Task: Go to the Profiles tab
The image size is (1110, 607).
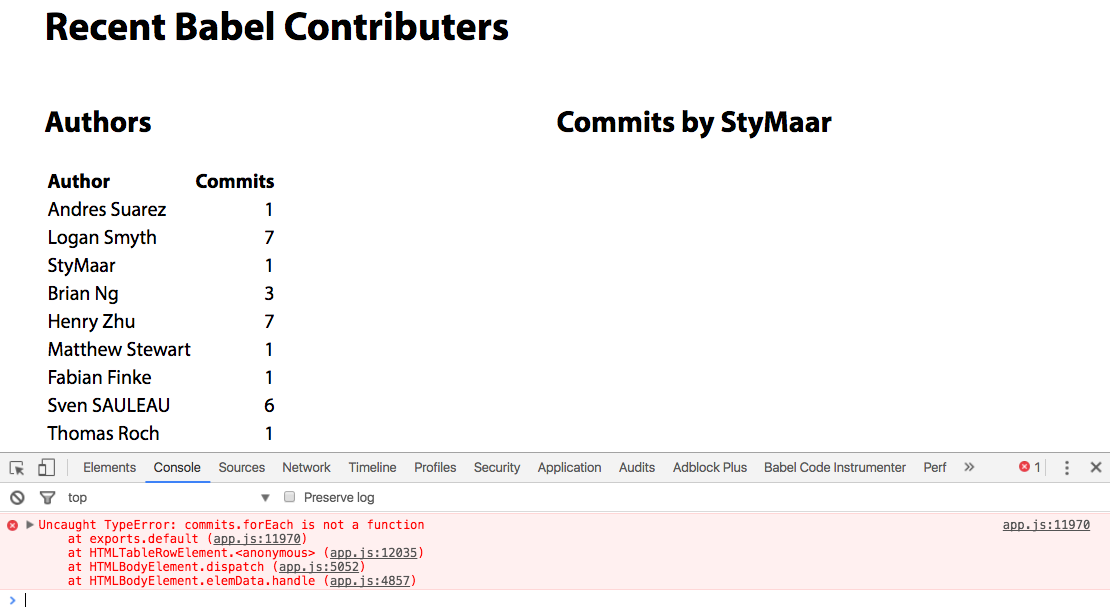Action: (x=435, y=467)
